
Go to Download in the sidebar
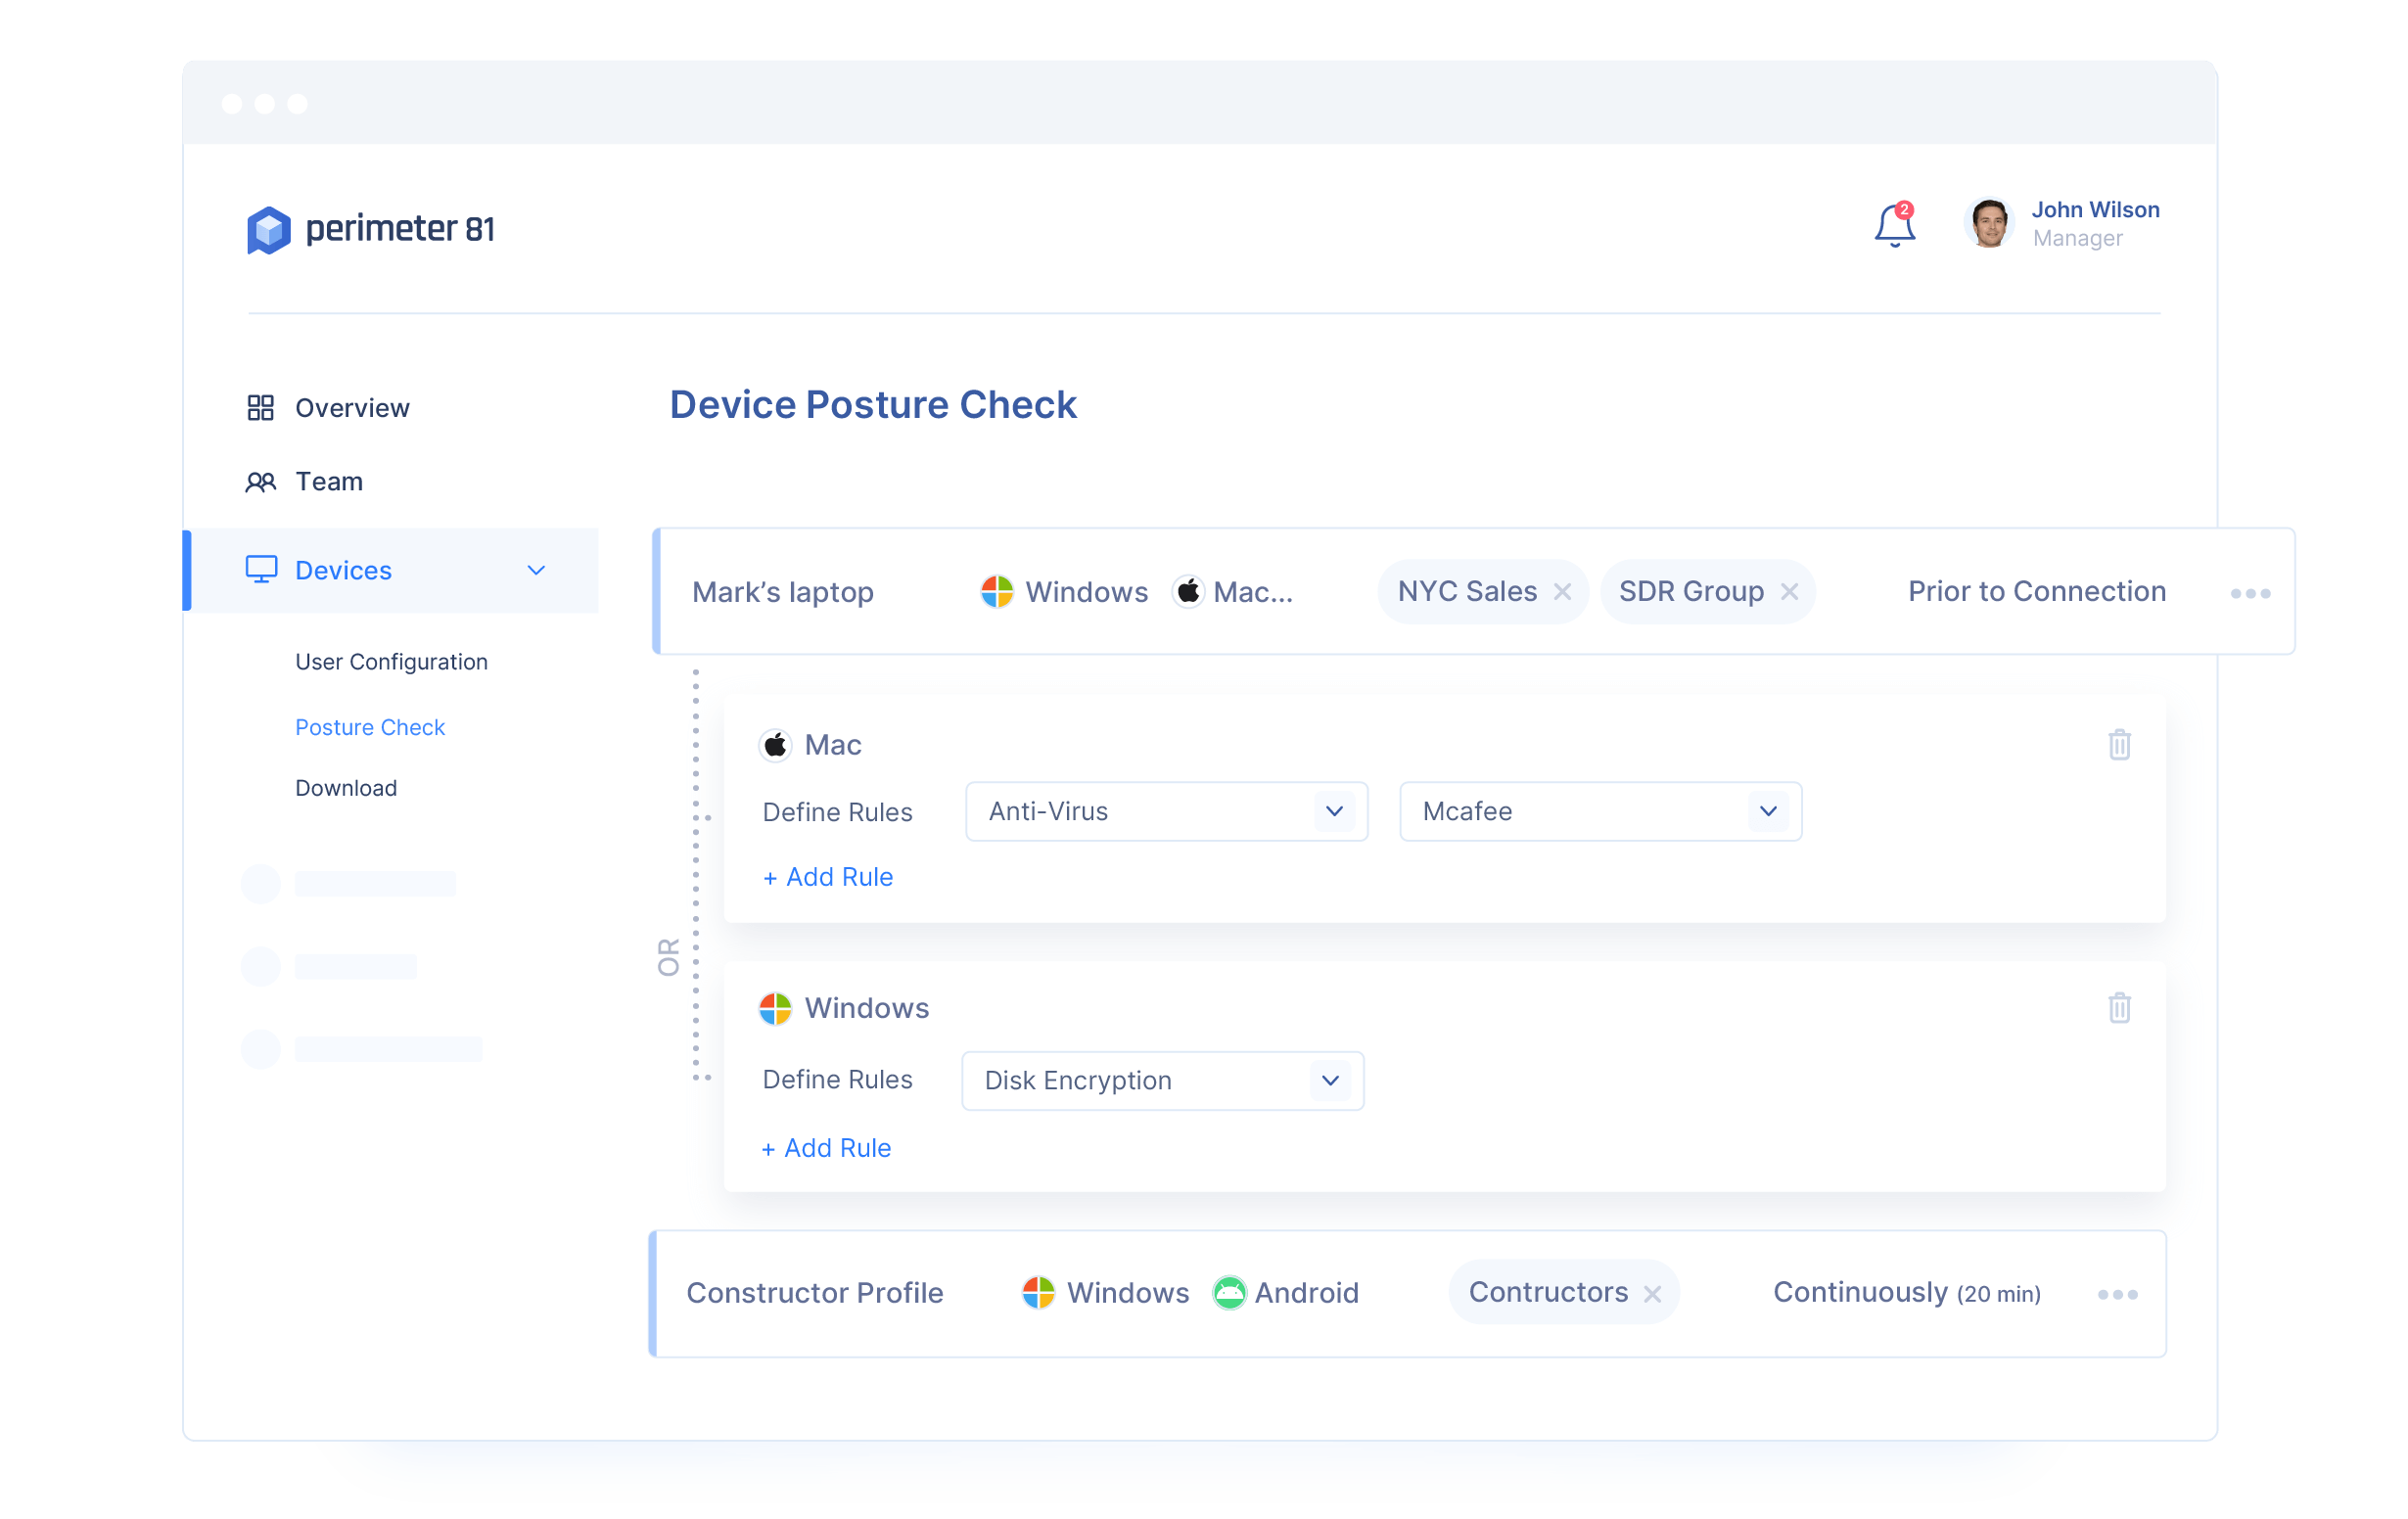coord(346,788)
